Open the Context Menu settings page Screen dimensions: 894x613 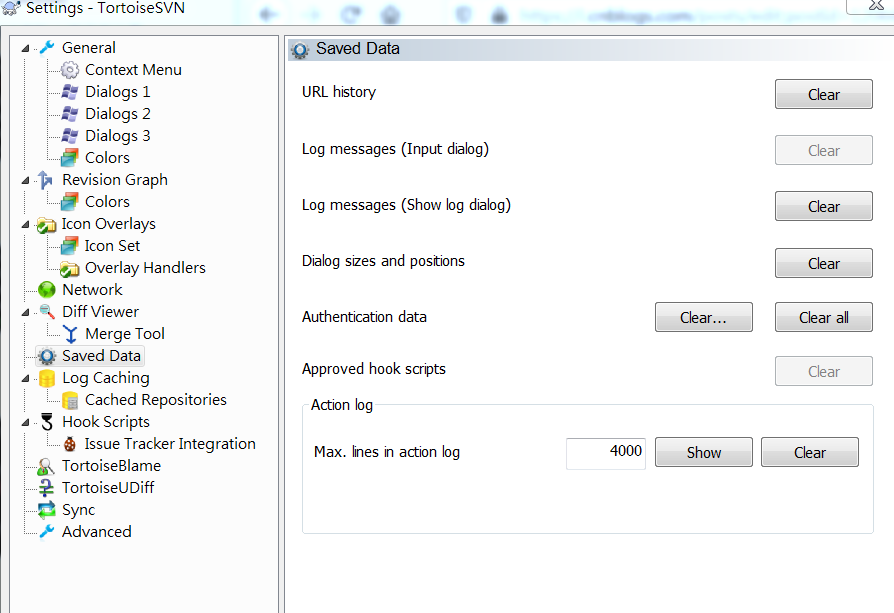click(133, 70)
